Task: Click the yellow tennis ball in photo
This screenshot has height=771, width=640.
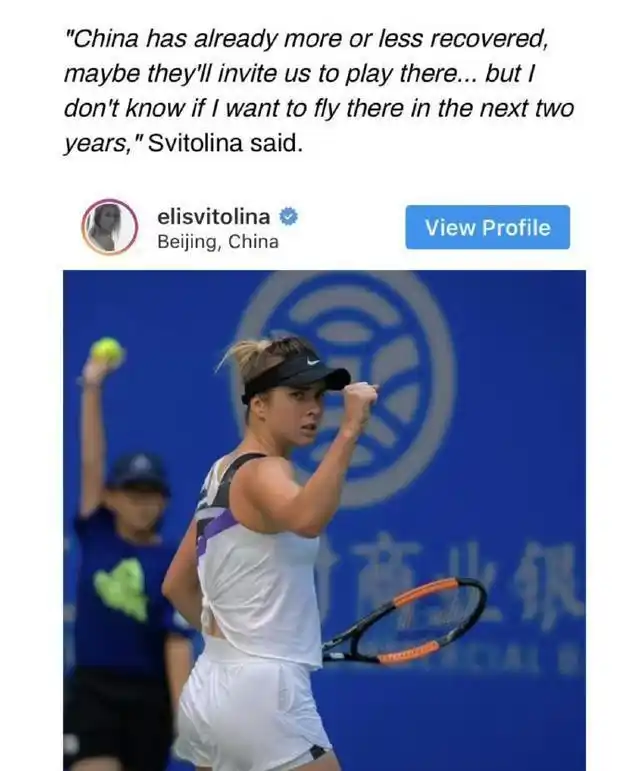Action: 107,351
